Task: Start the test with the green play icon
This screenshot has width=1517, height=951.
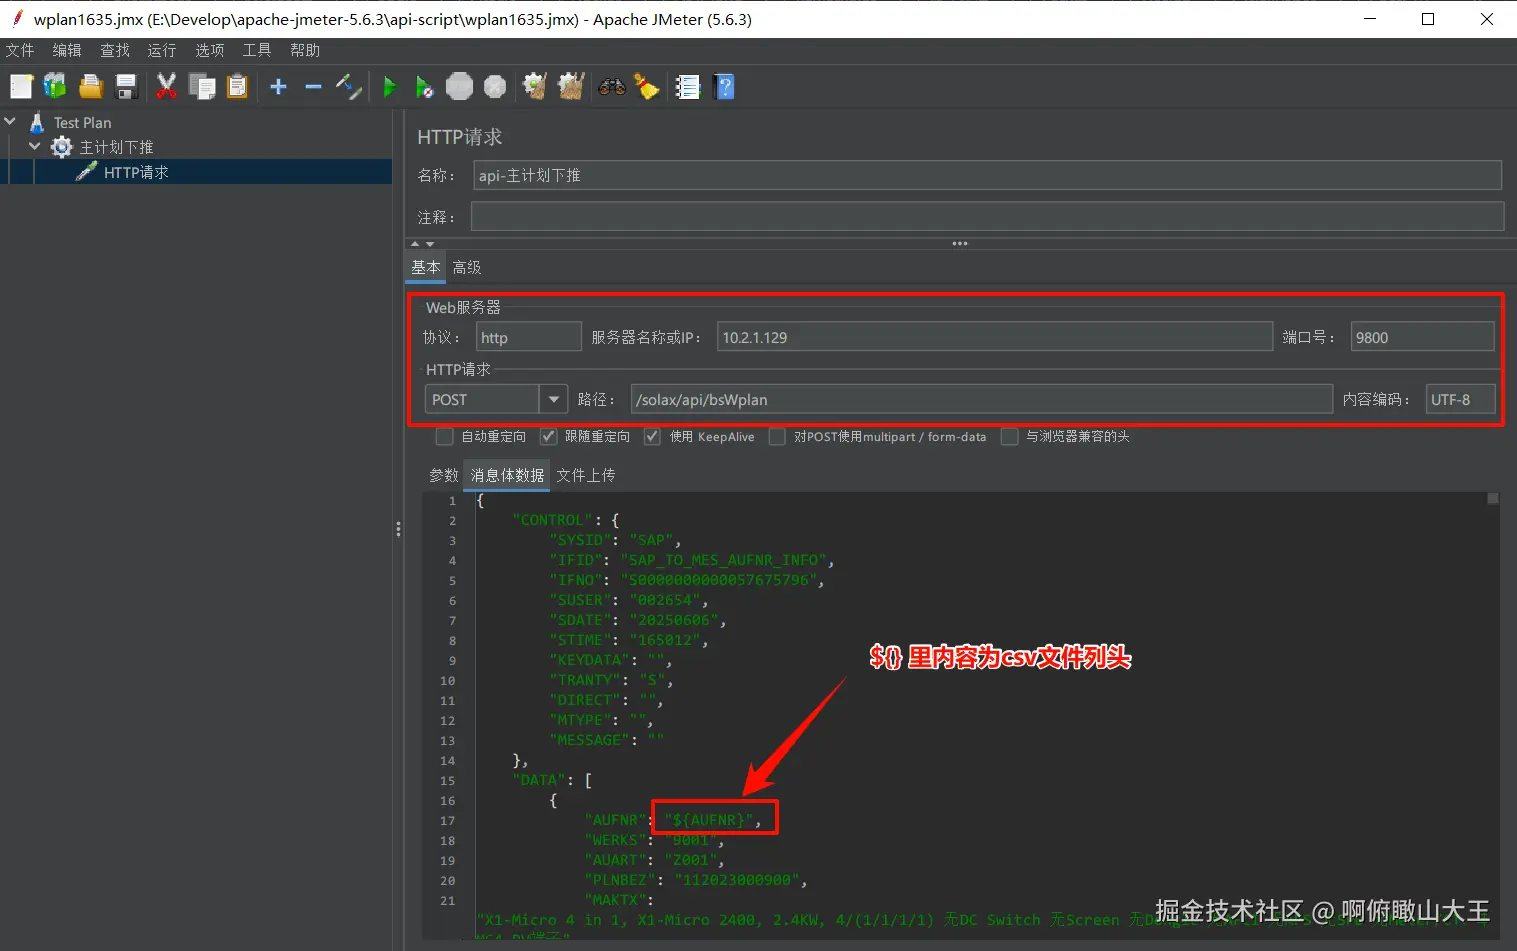Action: click(x=389, y=87)
